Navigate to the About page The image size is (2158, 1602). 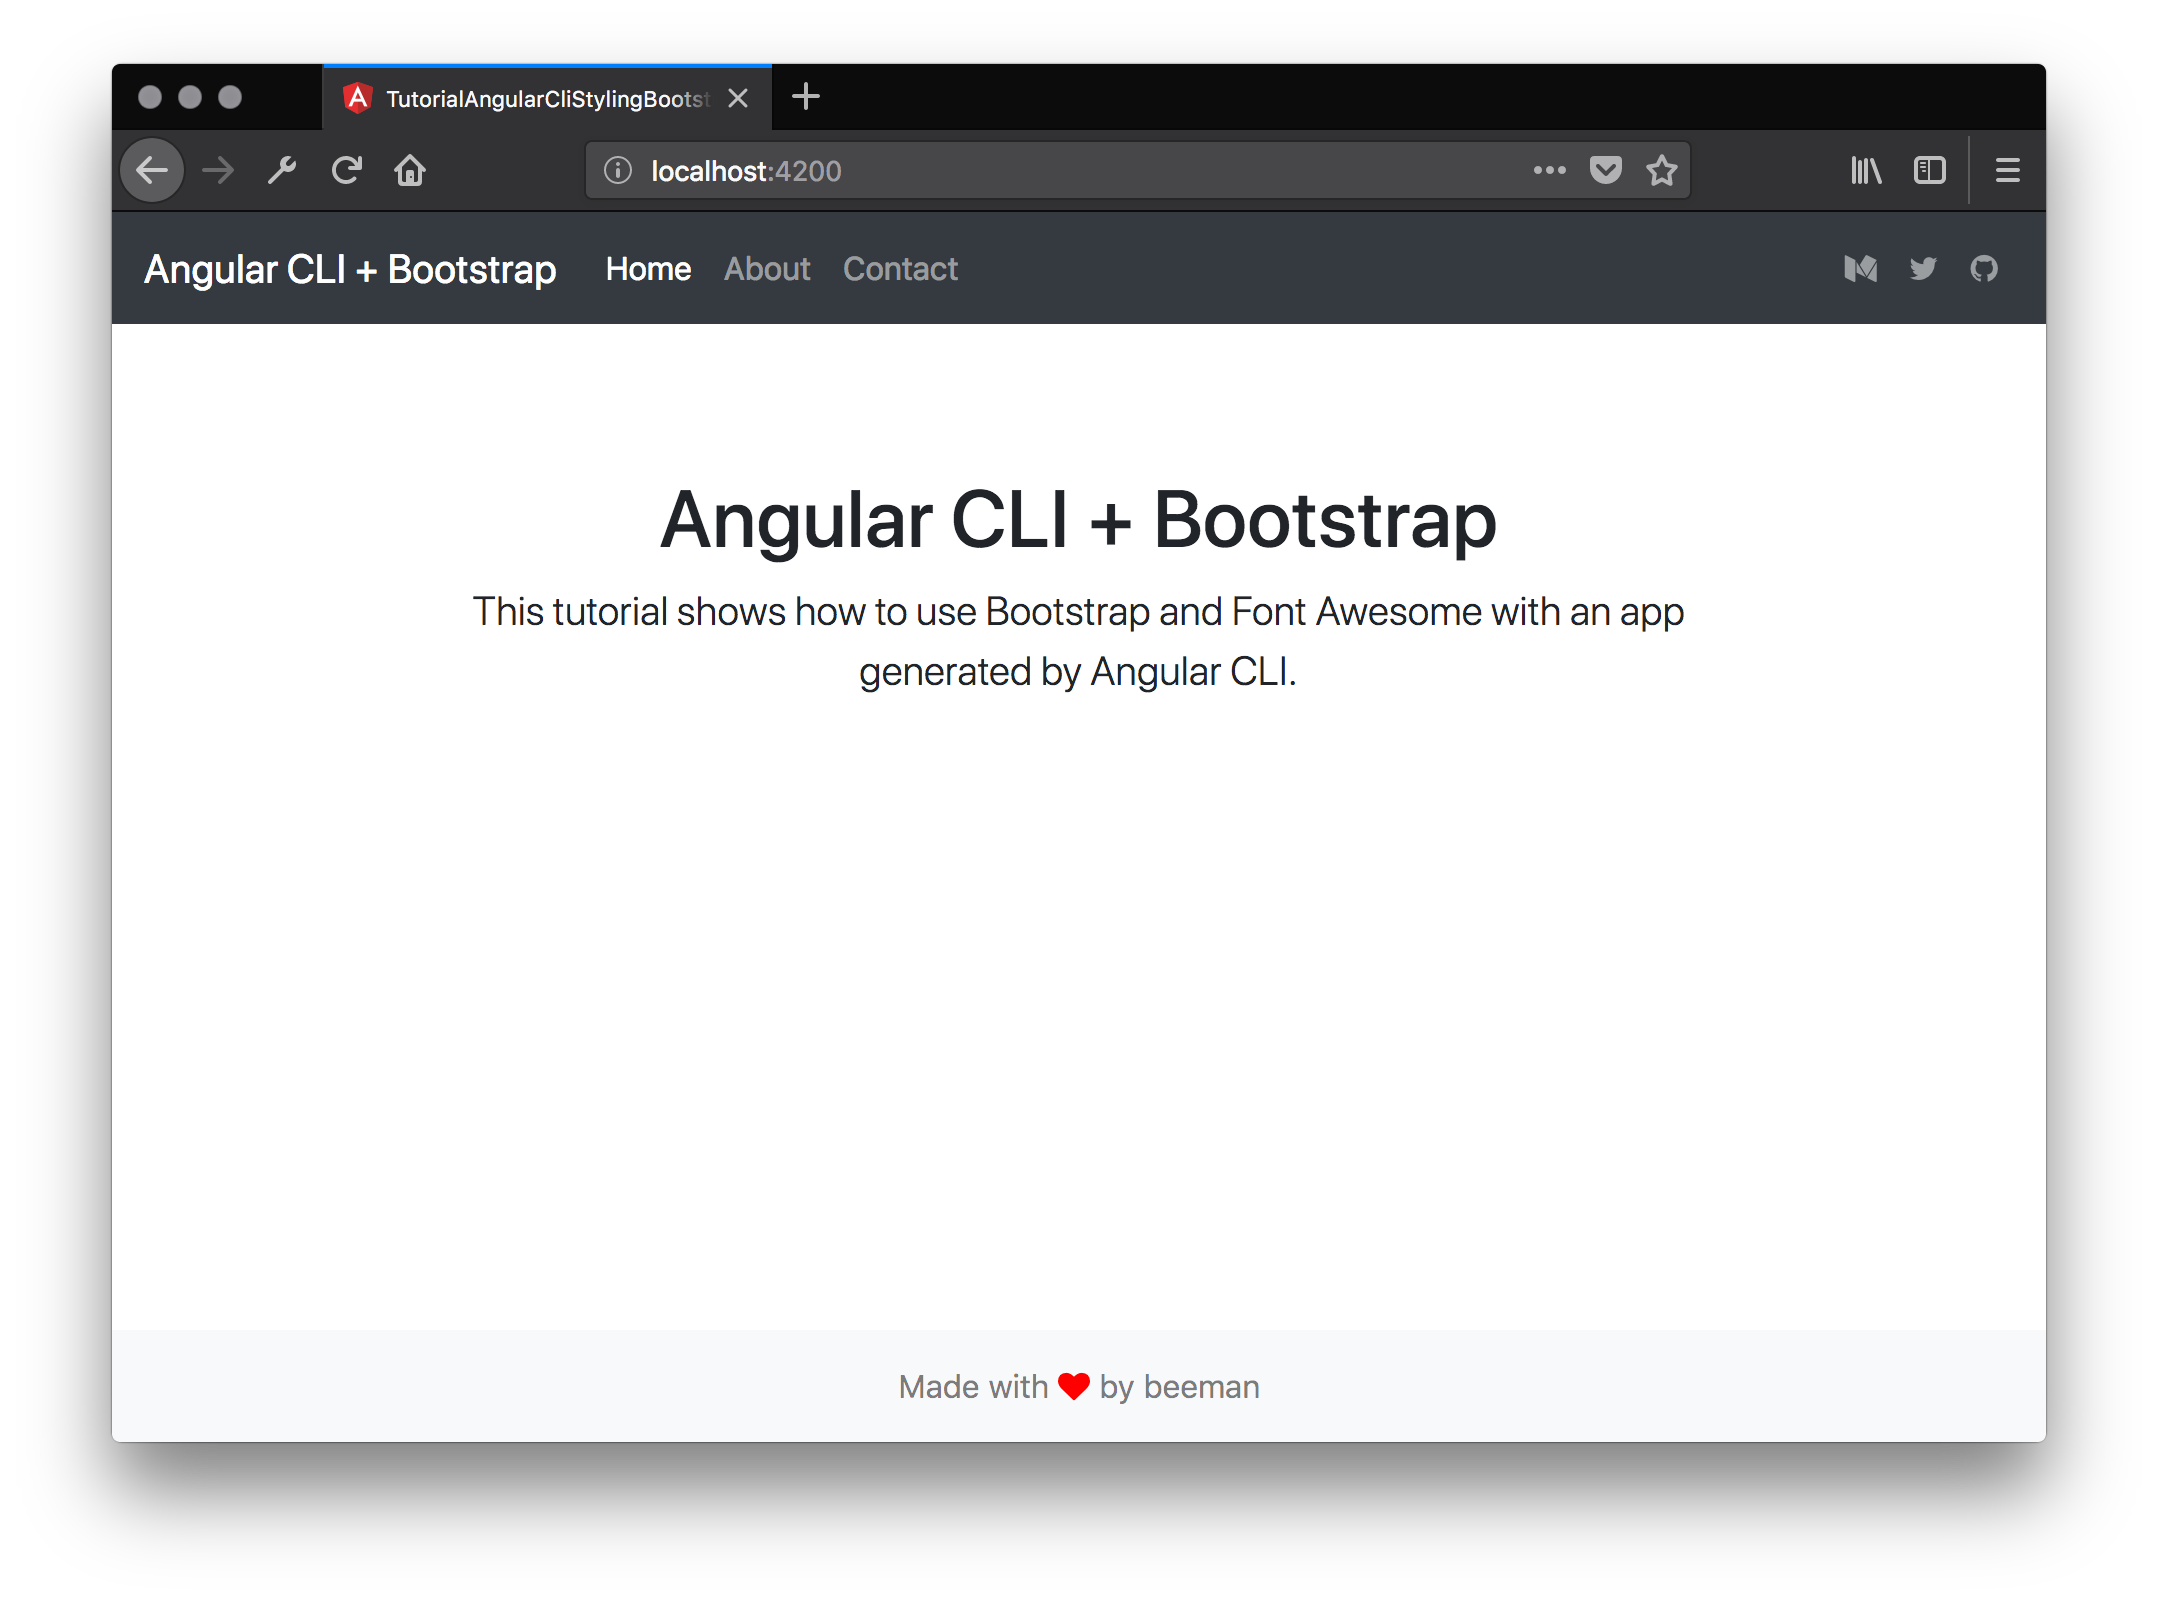(767, 268)
